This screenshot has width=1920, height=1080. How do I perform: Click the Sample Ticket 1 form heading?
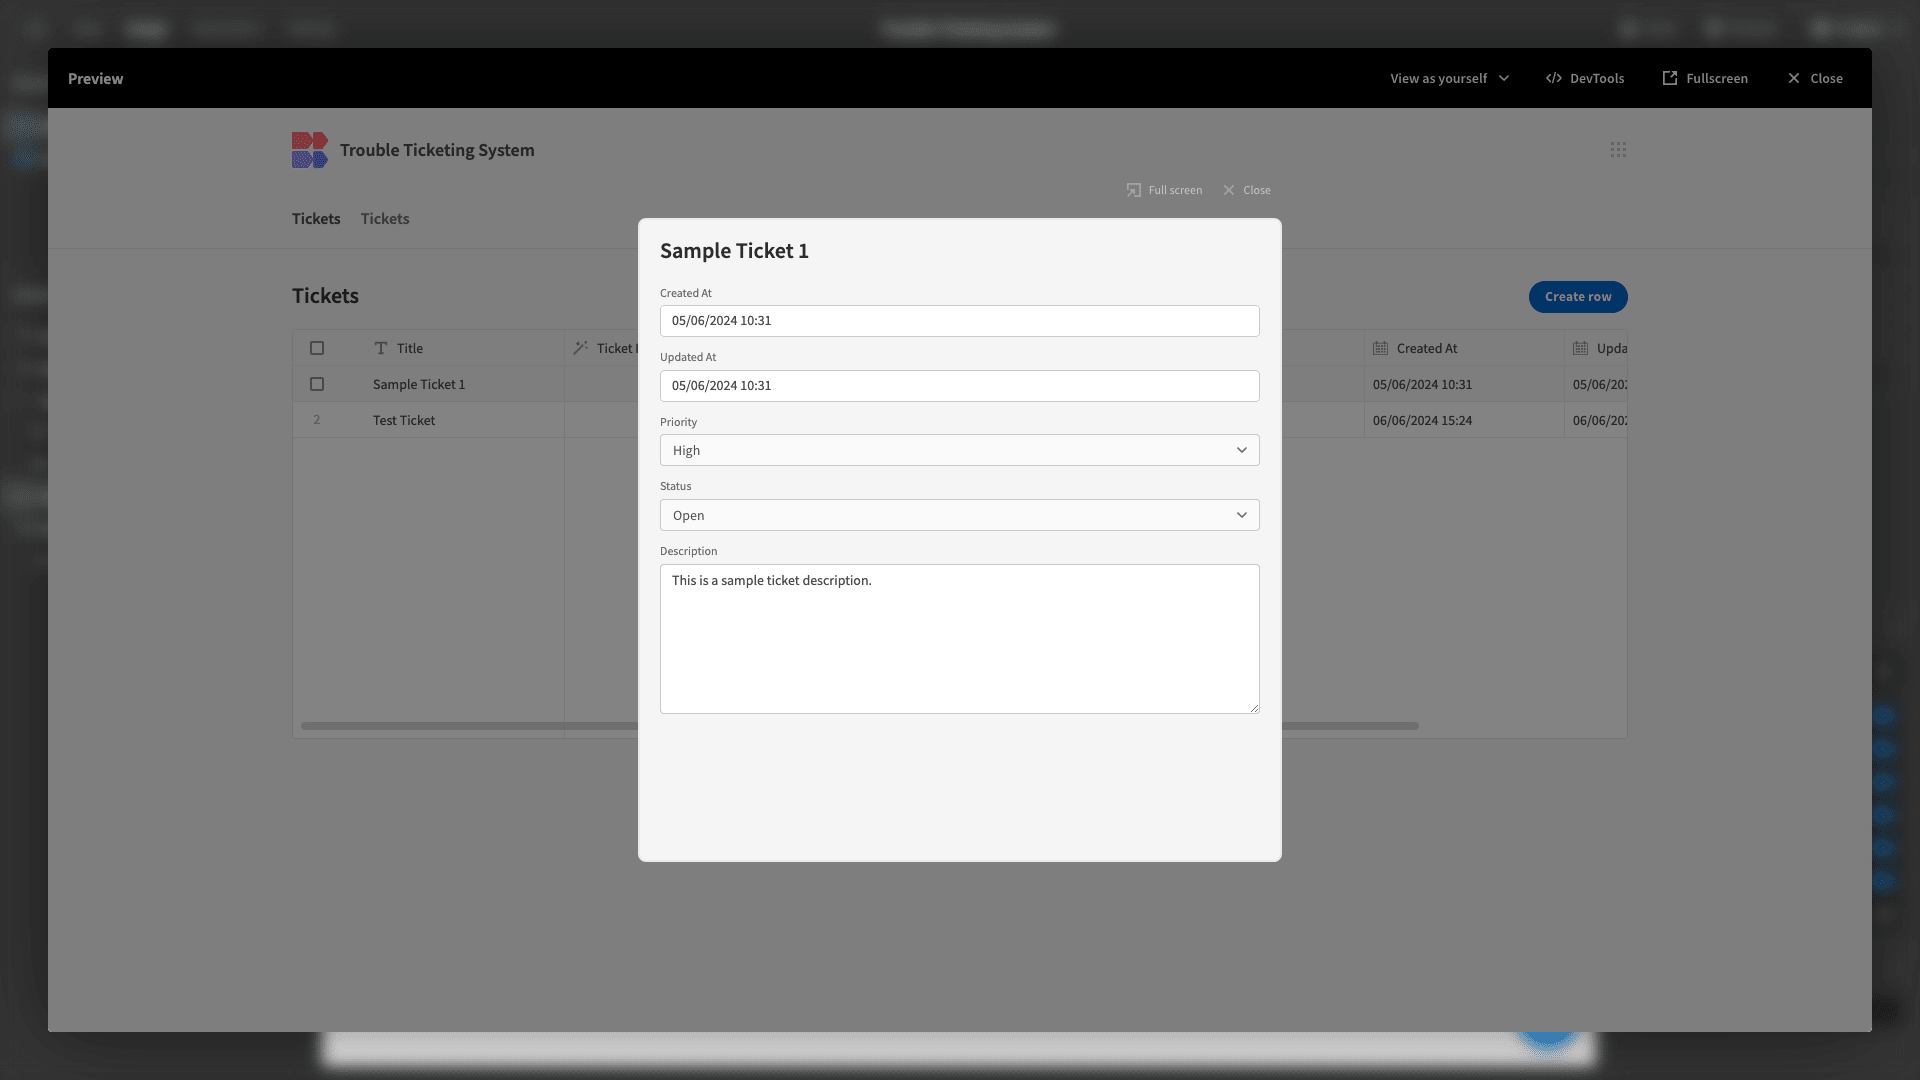(734, 251)
